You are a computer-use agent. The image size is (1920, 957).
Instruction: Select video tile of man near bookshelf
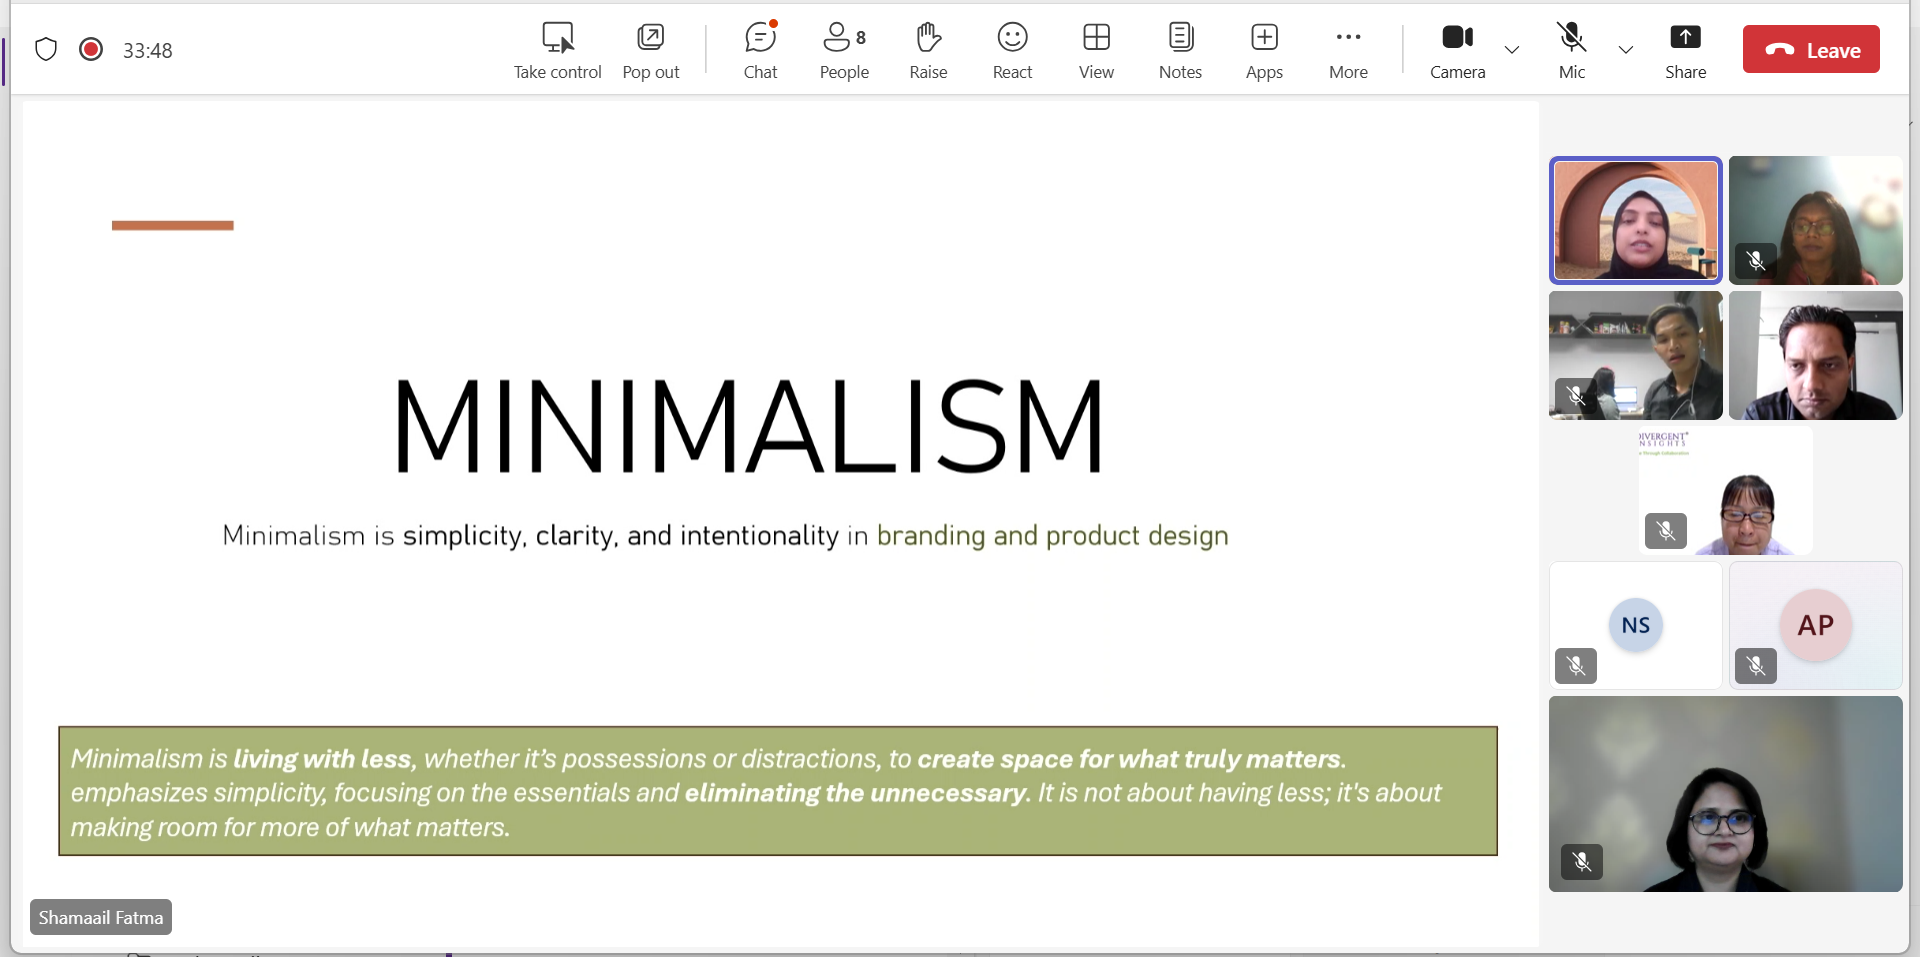click(1635, 355)
